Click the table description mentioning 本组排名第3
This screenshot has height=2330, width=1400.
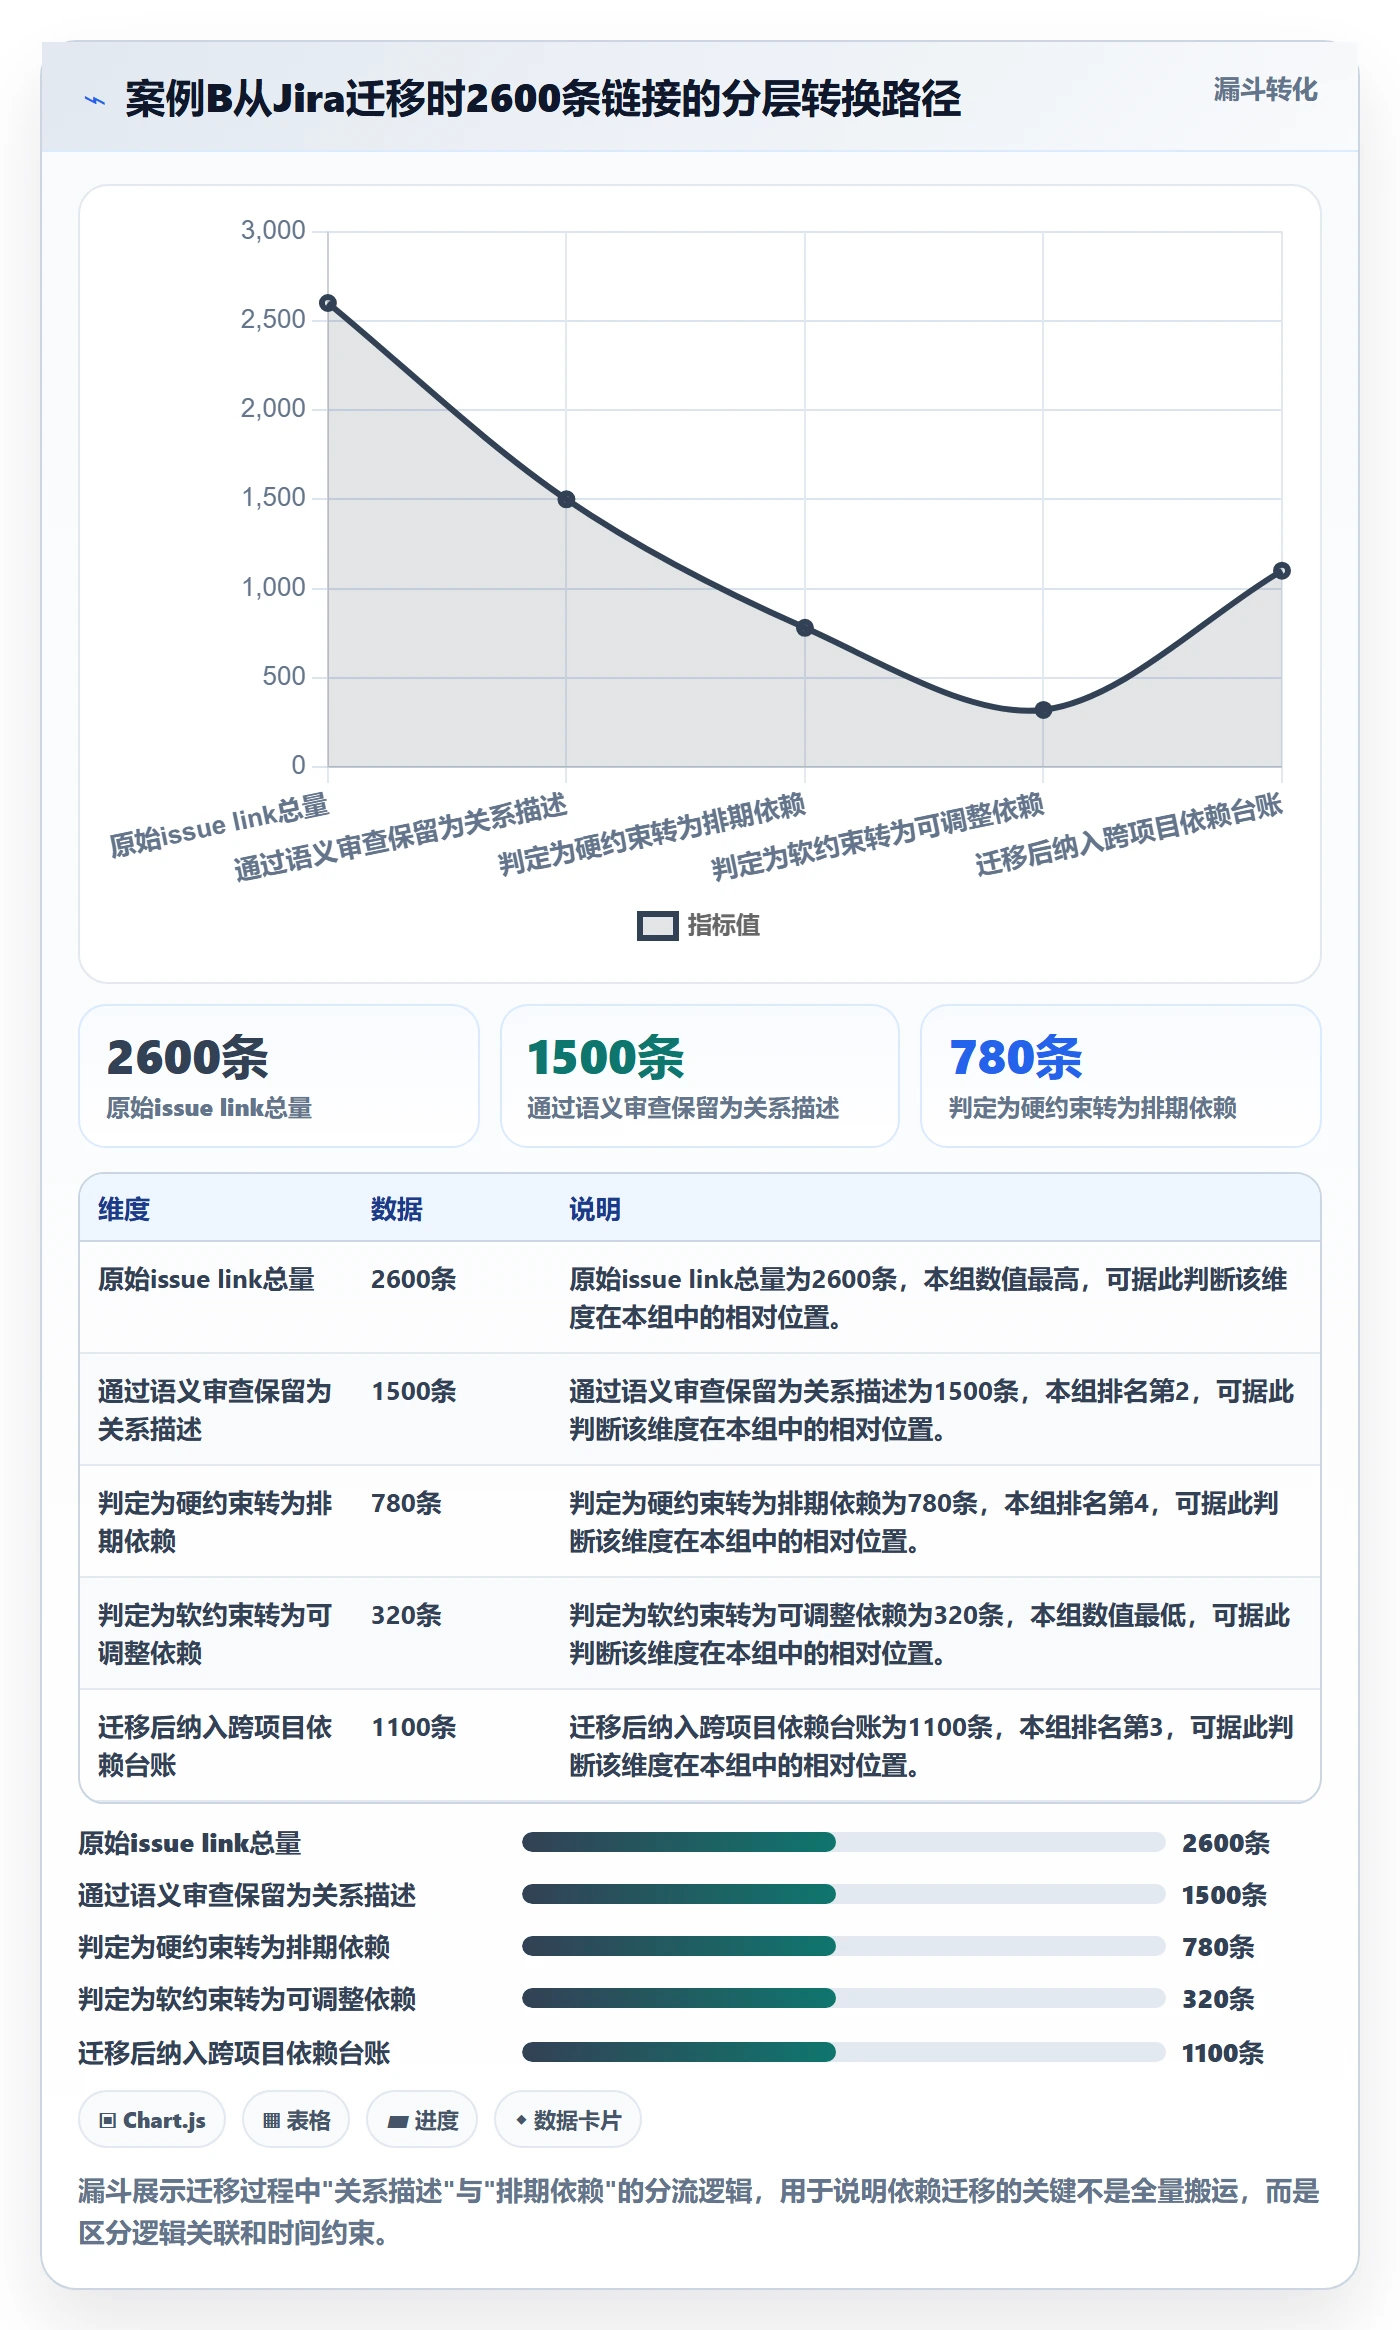pyautogui.click(x=931, y=1746)
